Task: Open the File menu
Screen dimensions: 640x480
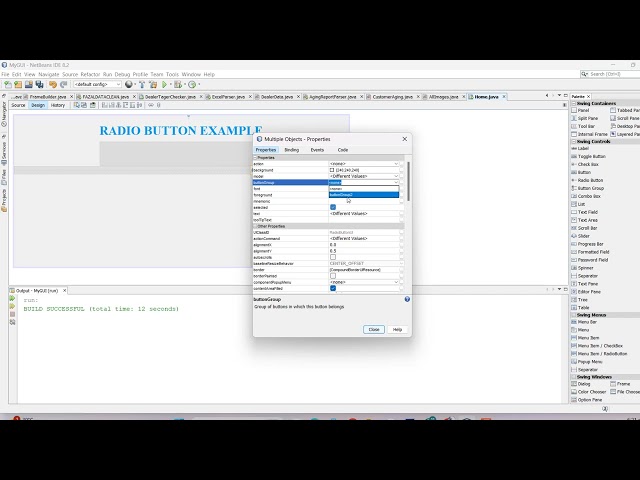Action: coord(5,74)
